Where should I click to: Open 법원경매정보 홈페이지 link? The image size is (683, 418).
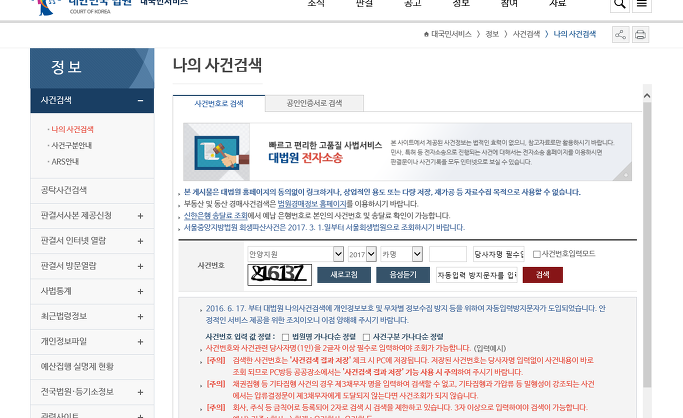tap(312, 204)
